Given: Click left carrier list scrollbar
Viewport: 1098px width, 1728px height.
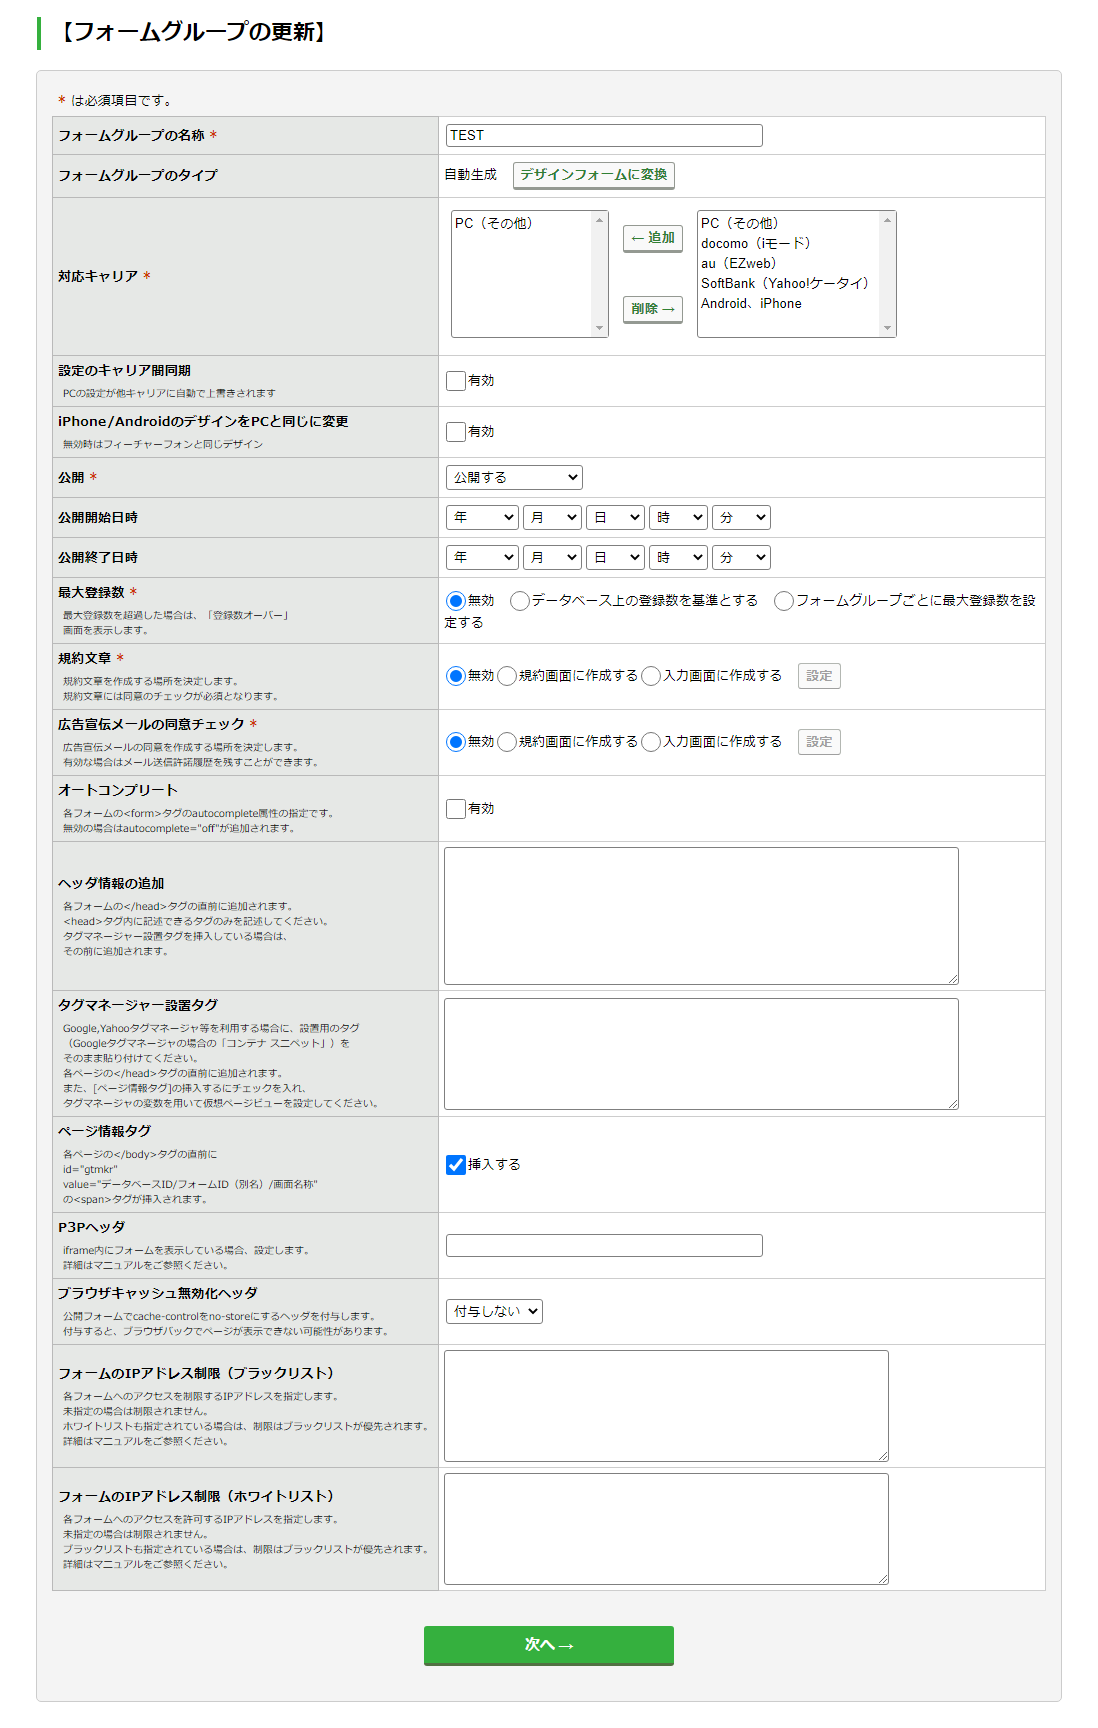Looking at the screenshot, I should 600,274.
